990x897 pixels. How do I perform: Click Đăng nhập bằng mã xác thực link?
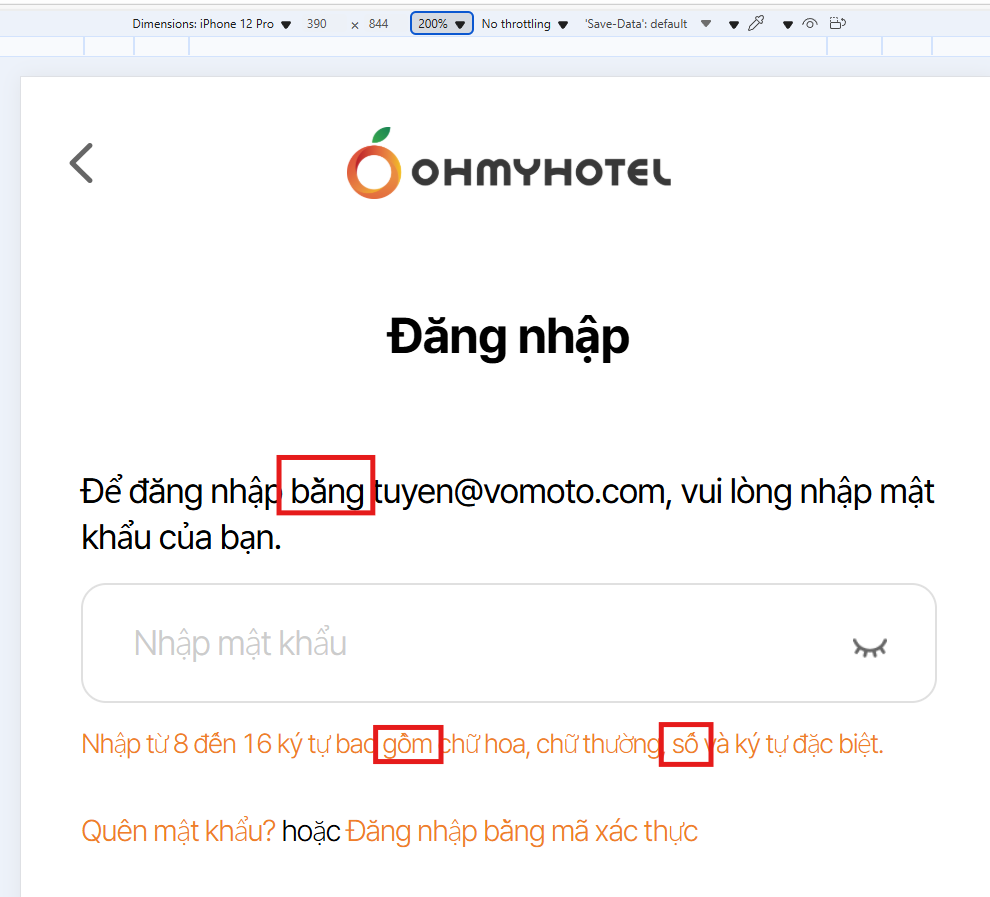click(522, 831)
